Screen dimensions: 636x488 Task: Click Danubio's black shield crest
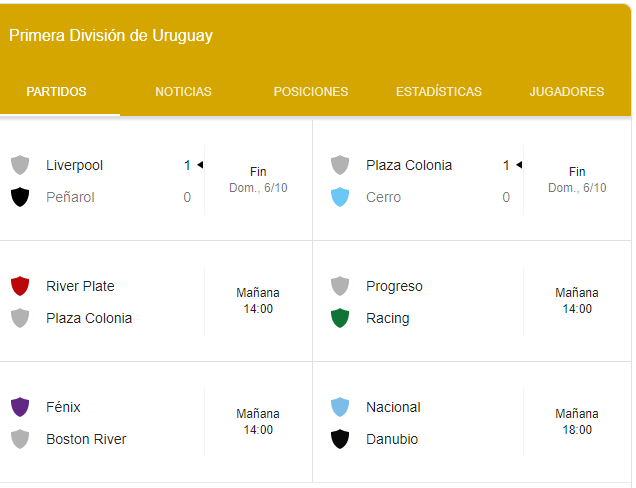[x=340, y=439]
